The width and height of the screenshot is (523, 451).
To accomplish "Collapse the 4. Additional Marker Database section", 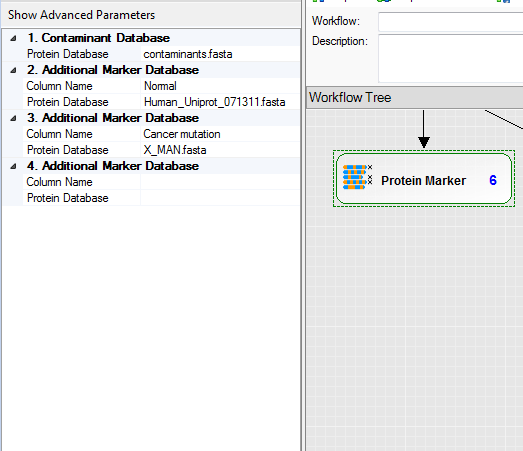I will click(x=13, y=166).
